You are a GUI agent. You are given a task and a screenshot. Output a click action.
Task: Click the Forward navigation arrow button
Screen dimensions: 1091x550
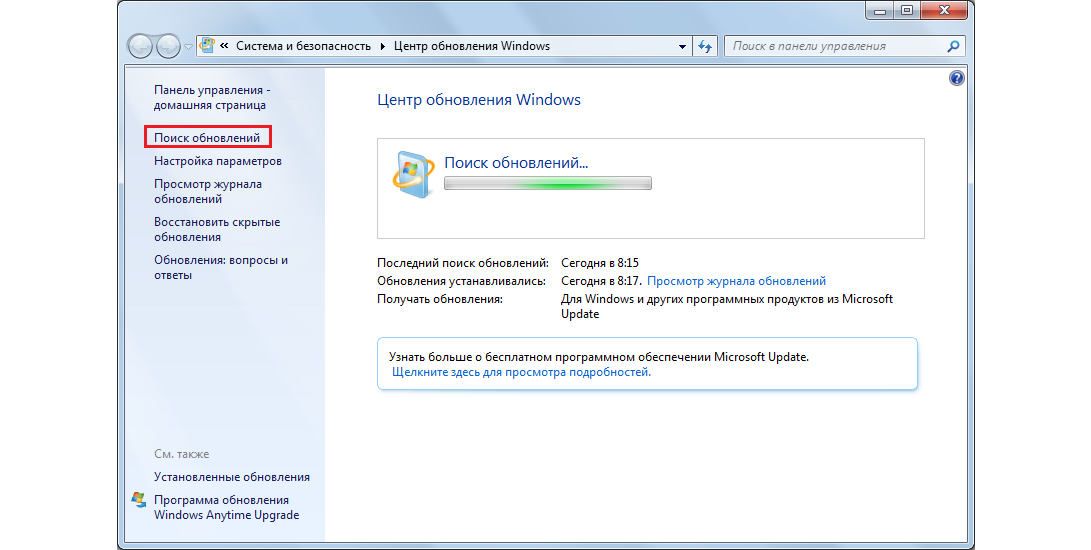[x=168, y=47]
